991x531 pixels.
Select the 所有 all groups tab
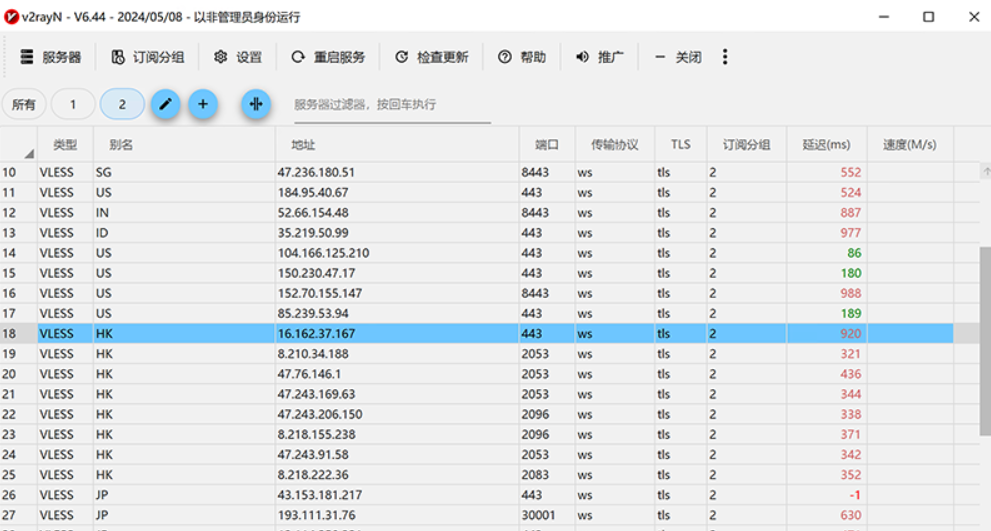pos(24,104)
